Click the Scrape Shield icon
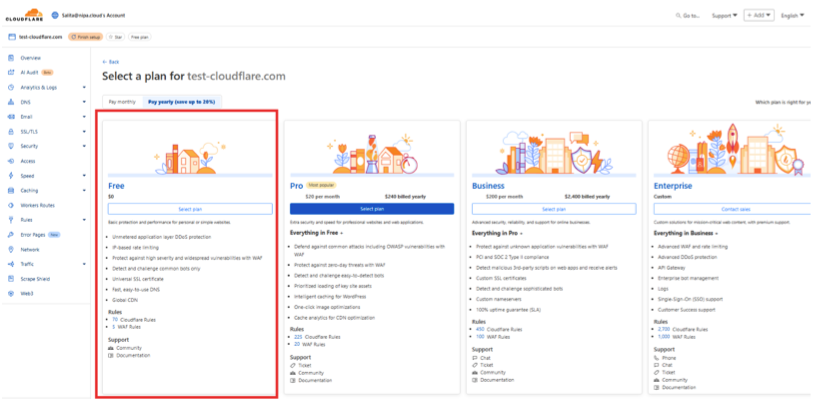 (x=10, y=279)
